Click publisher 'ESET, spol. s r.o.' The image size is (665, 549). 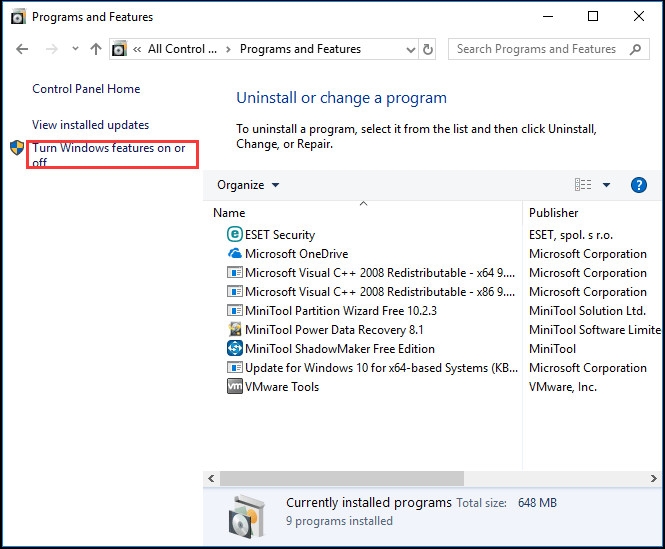click(571, 235)
